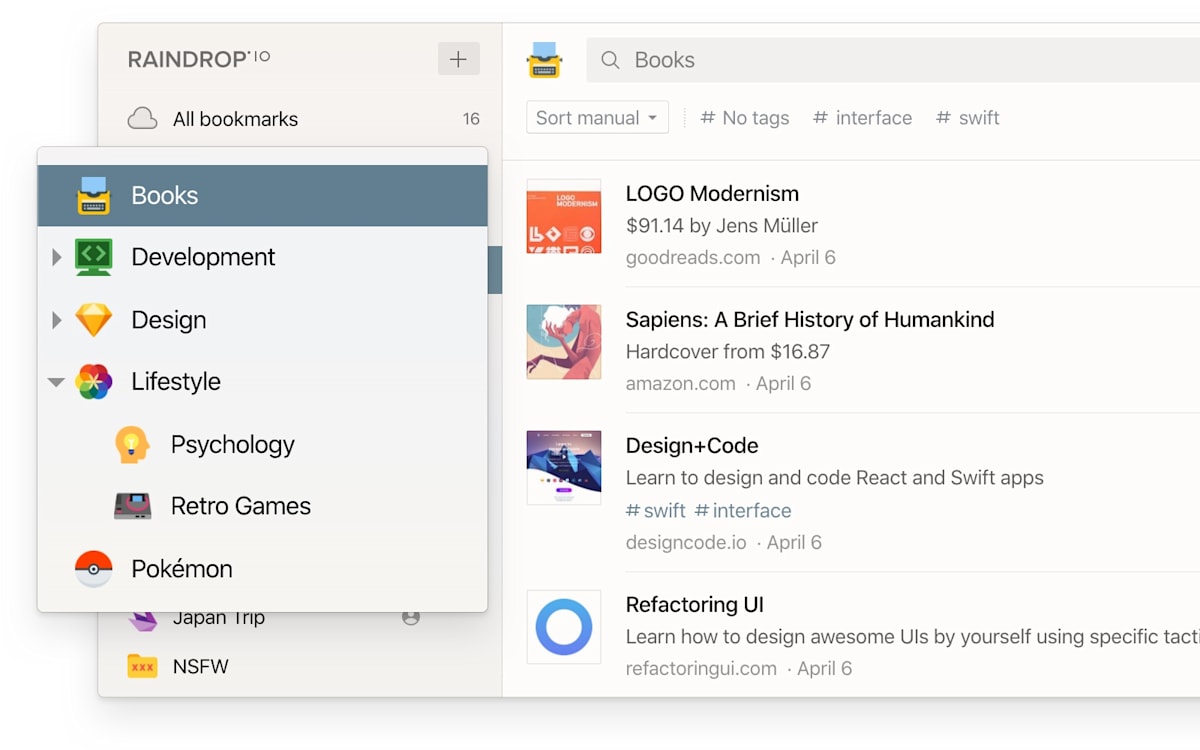The width and height of the screenshot is (1200, 750).
Task: Open the Sort manual dropdown
Action: pyautogui.click(x=597, y=118)
